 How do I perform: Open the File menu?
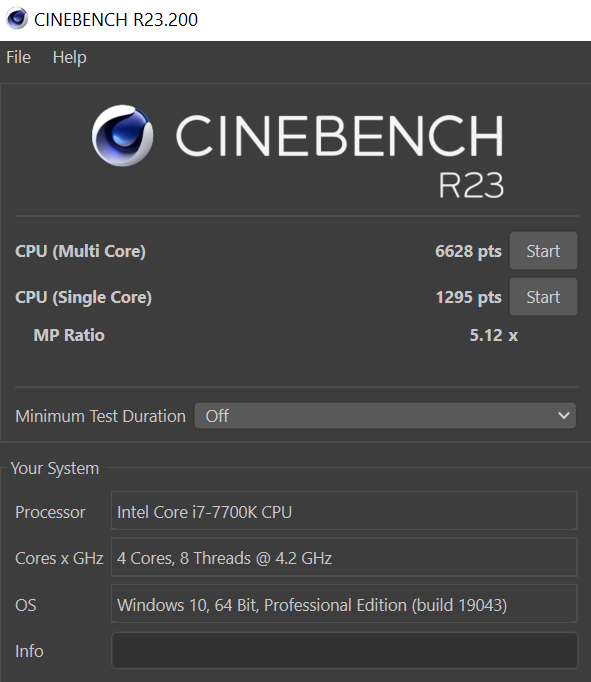[x=18, y=57]
